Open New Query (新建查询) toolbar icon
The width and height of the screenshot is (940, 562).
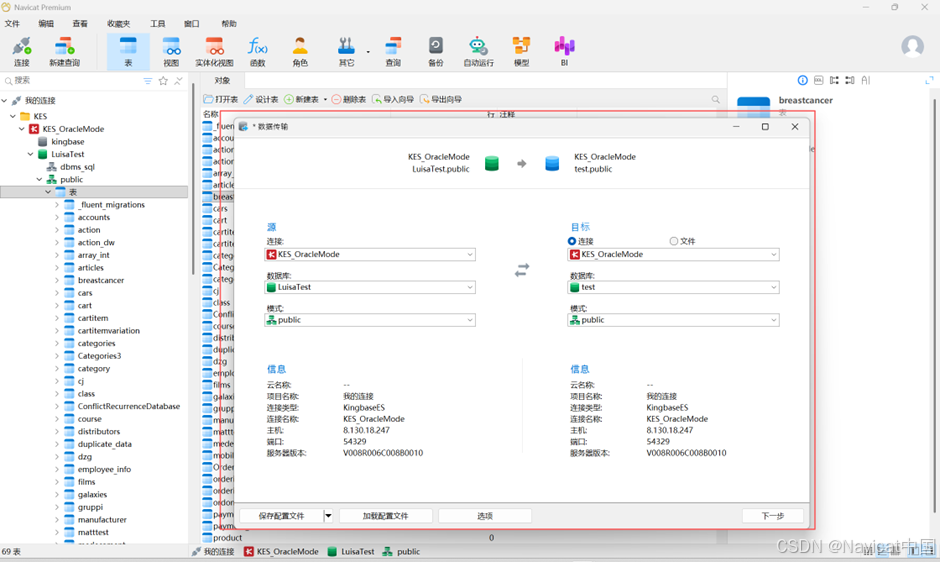tap(64, 52)
